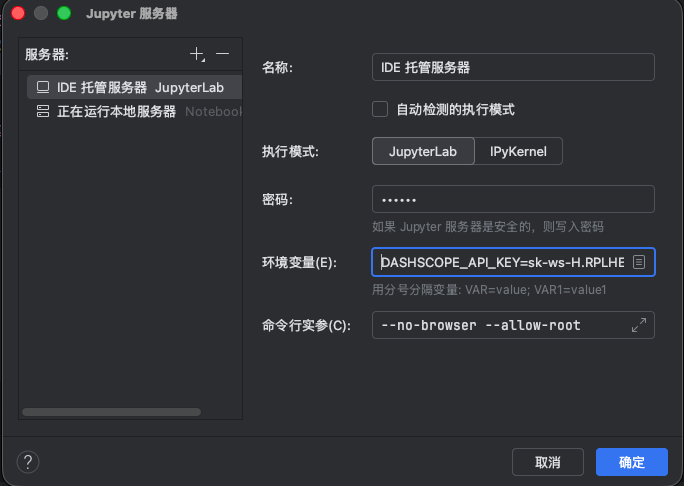
Task: Click the Jupyter 服务器 window title
Action: [132, 14]
